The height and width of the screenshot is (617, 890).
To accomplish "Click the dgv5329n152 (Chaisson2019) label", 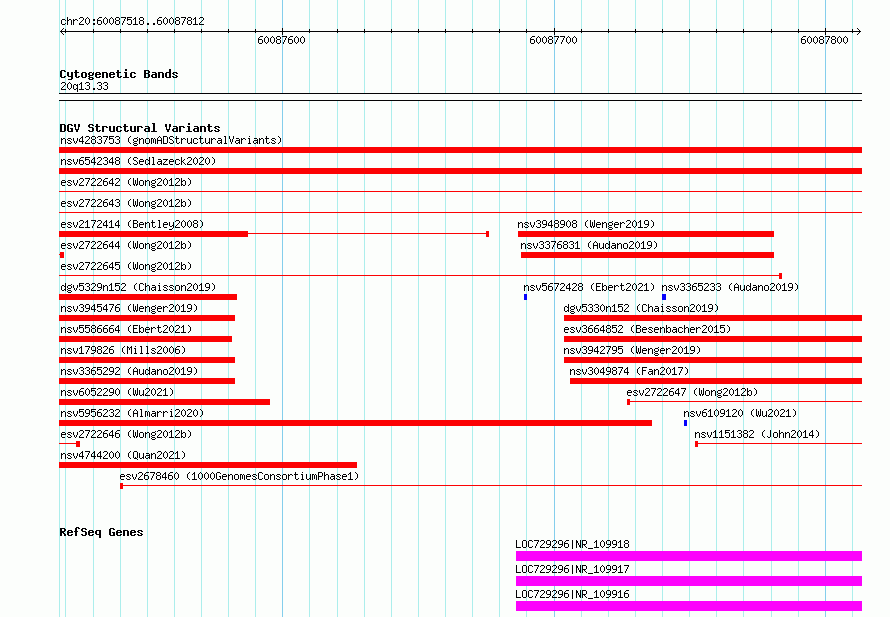I will 138,287.
